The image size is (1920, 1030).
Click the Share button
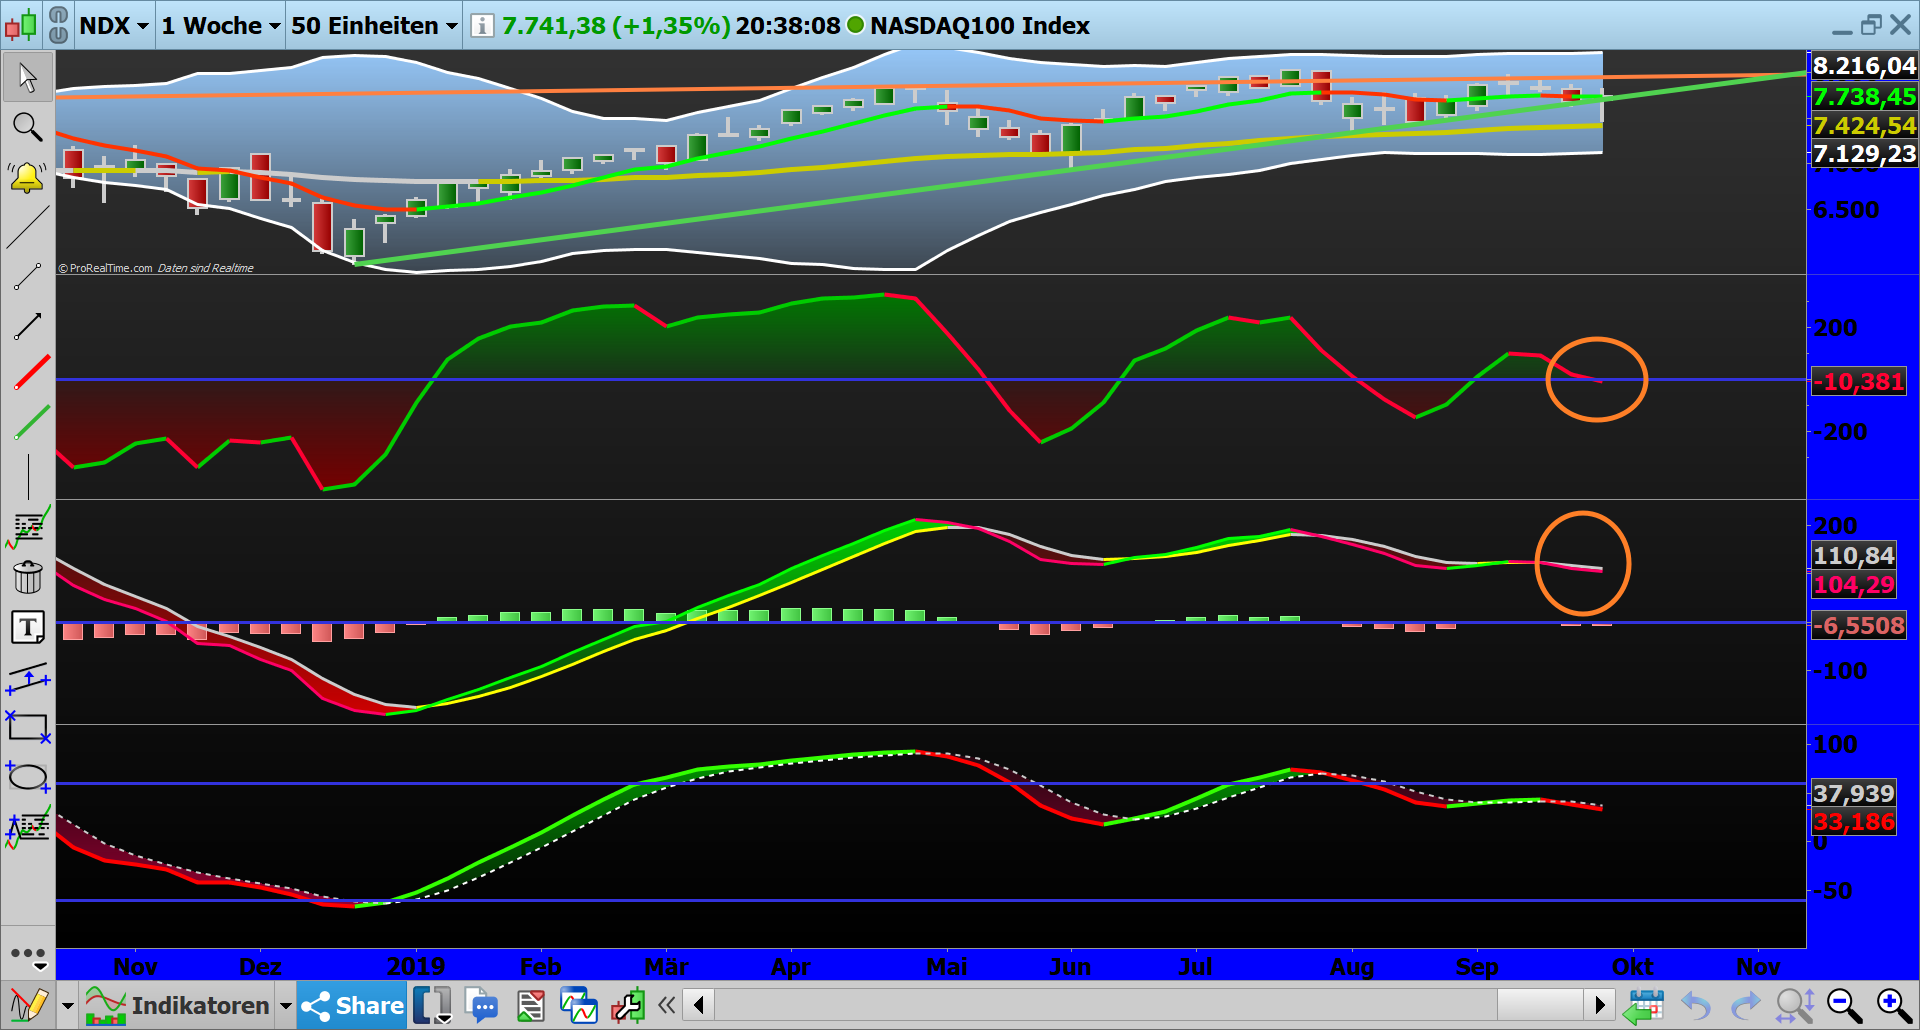point(350,1005)
